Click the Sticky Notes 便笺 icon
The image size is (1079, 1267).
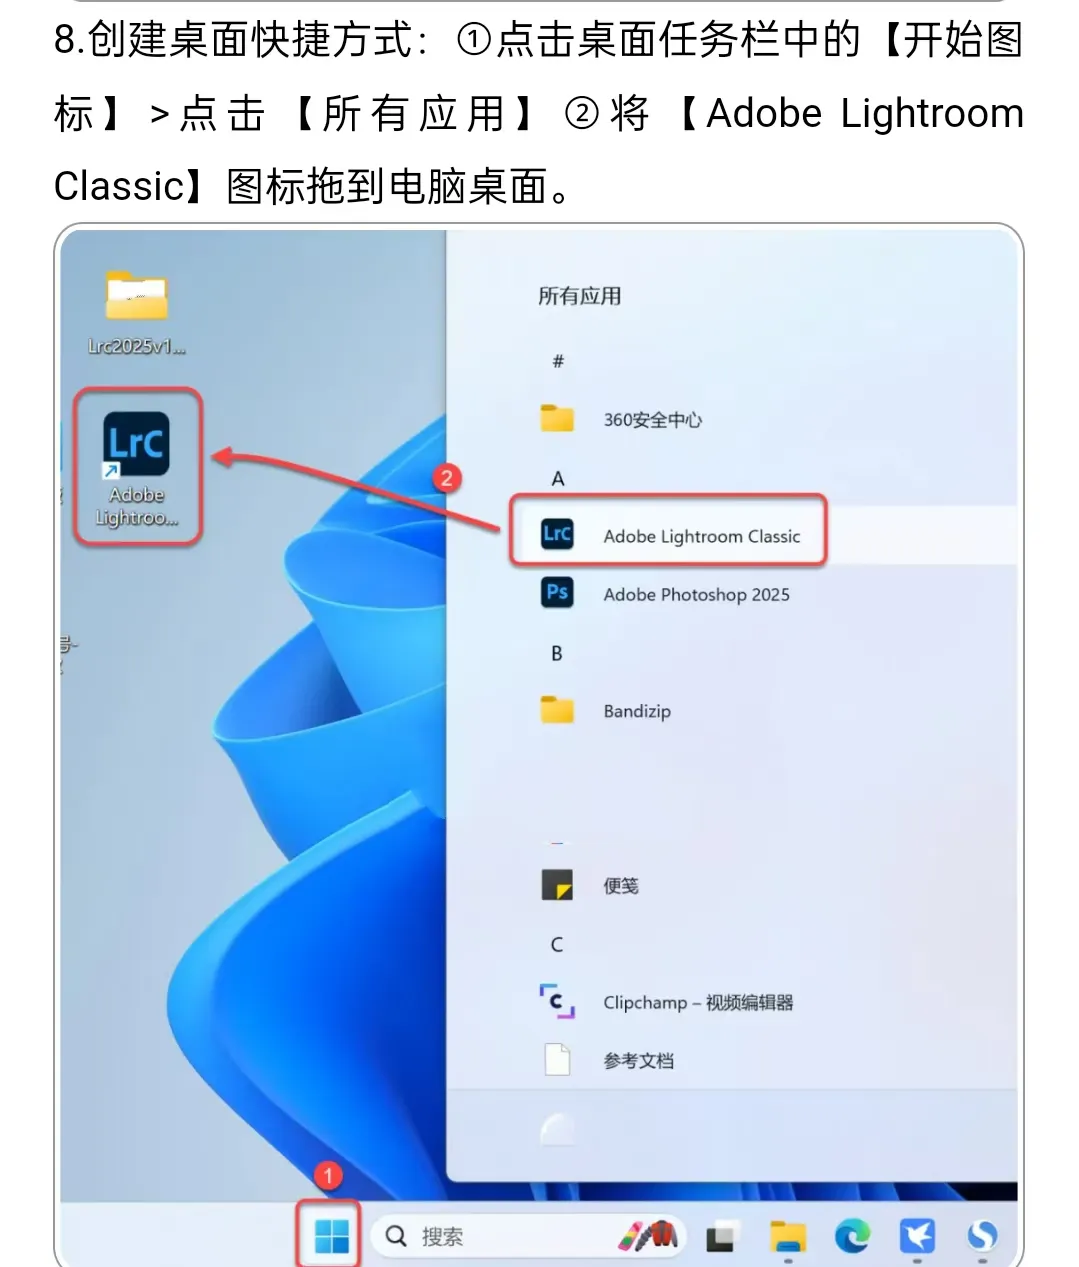tap(557, 885)
